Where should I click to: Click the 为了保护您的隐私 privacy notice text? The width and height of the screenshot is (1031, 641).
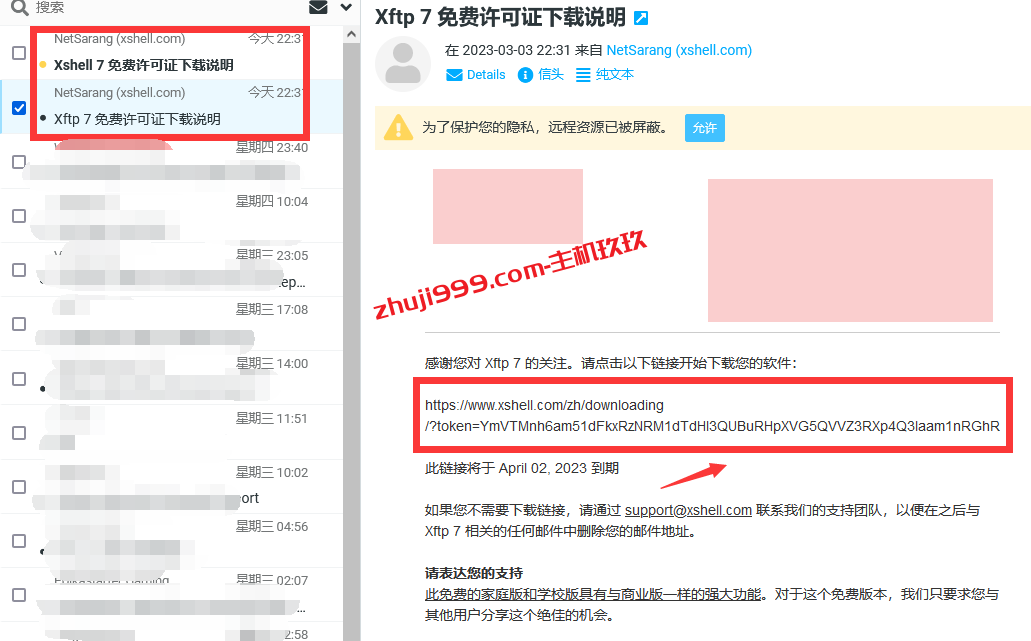545,128
